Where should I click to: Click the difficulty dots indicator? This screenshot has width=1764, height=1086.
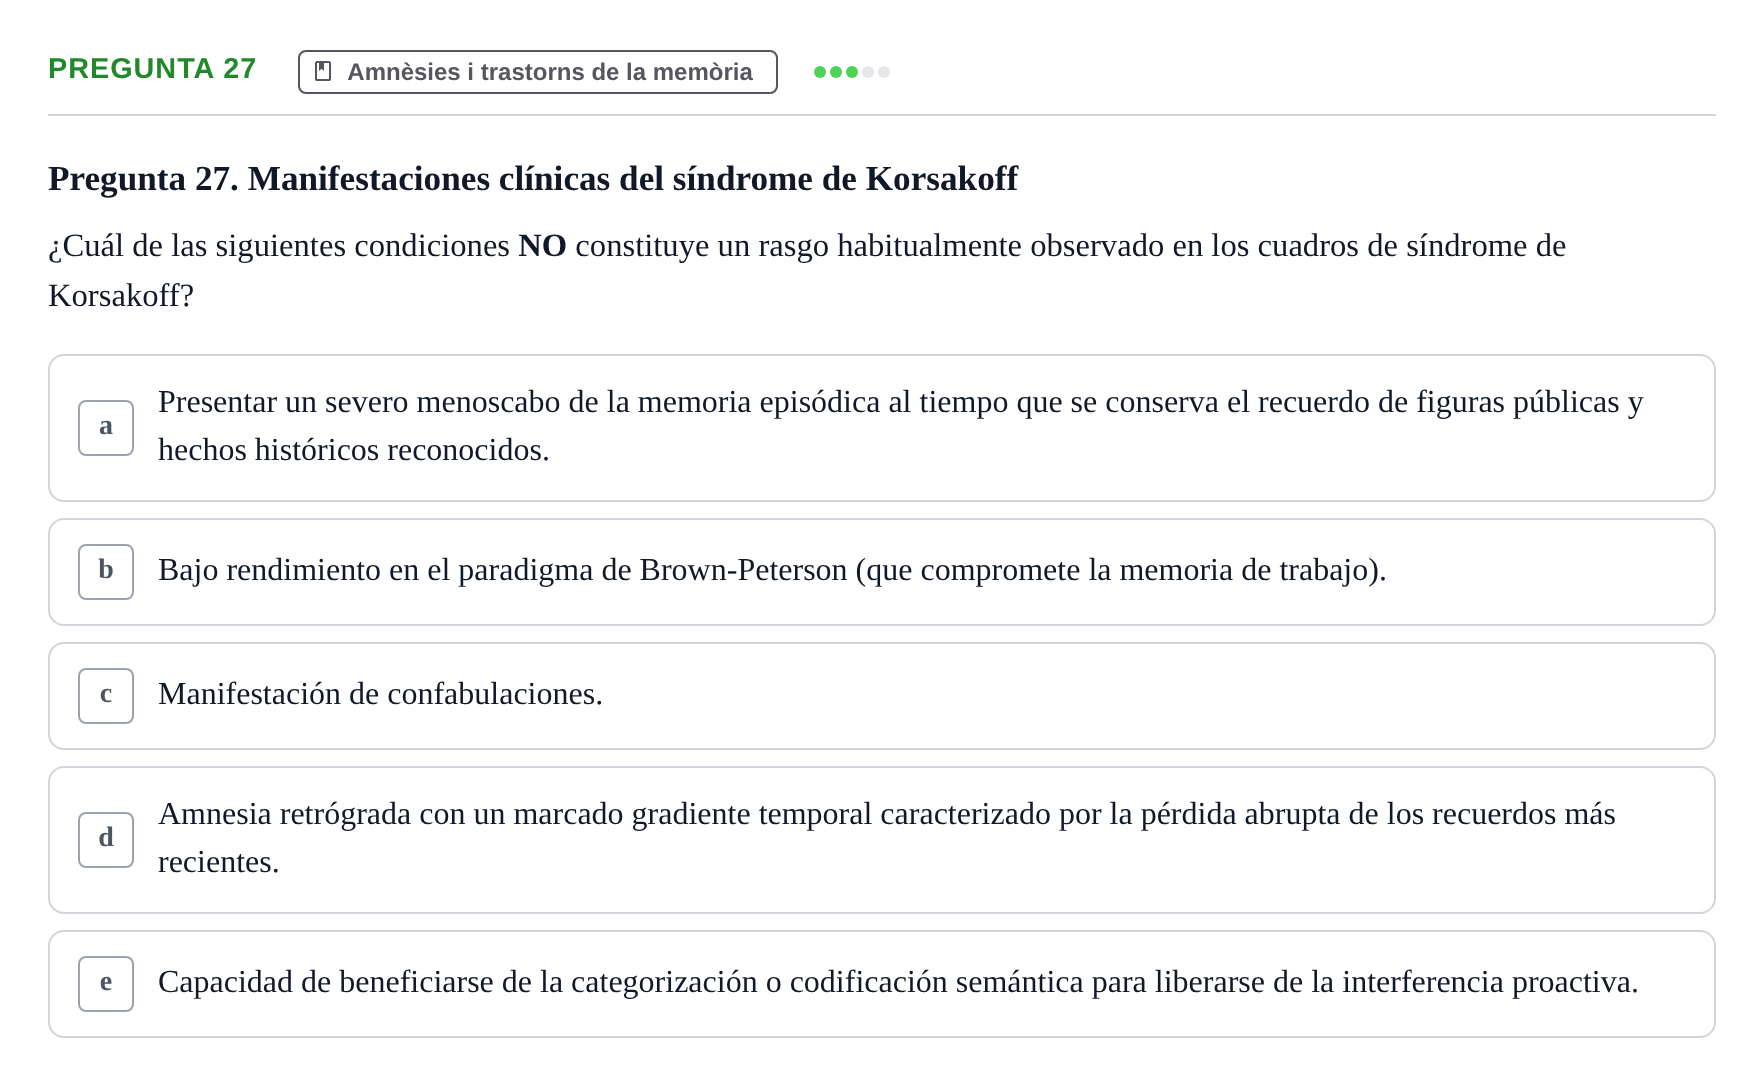[x=852, y=72]
